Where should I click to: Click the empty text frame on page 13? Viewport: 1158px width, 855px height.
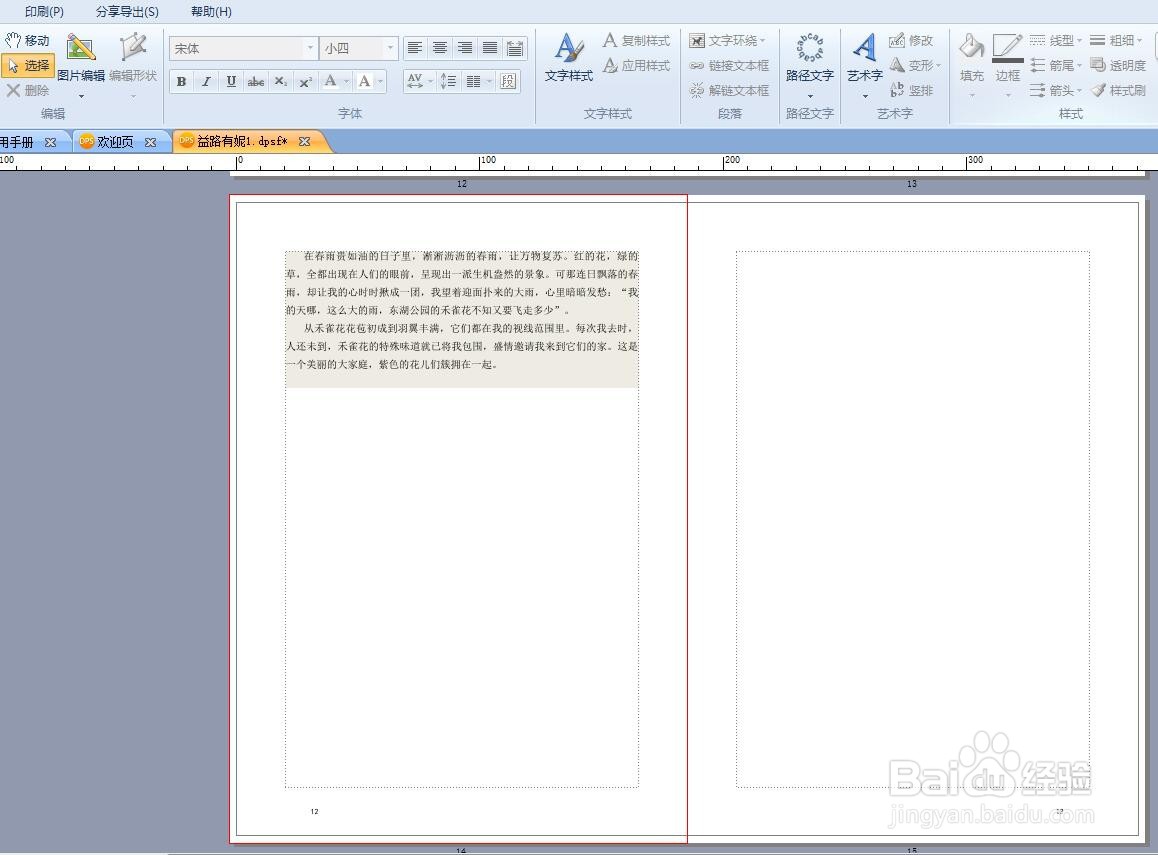coord(912,519)
